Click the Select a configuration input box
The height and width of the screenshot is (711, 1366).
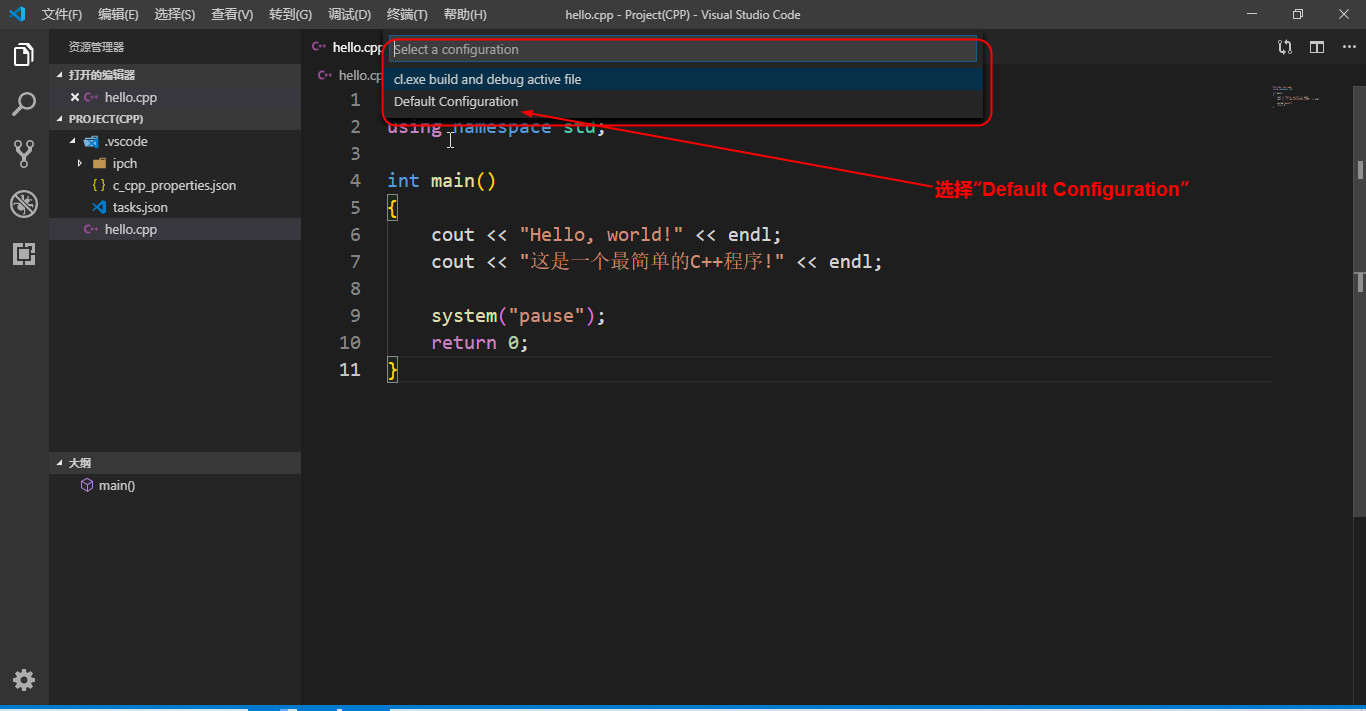point(683,50)
